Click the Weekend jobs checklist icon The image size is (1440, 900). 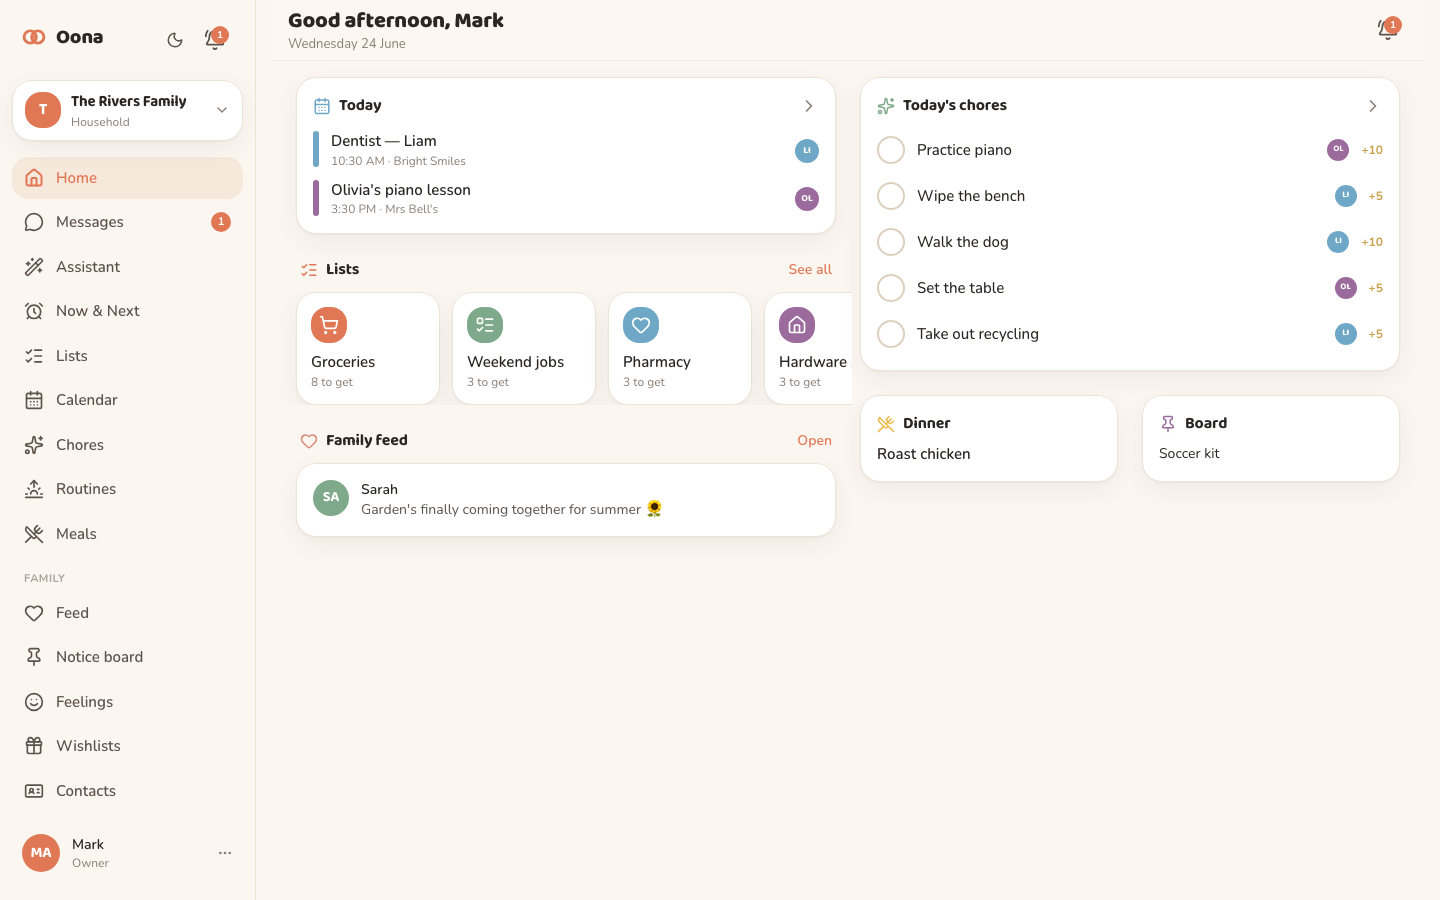click(x=485, y=325)
